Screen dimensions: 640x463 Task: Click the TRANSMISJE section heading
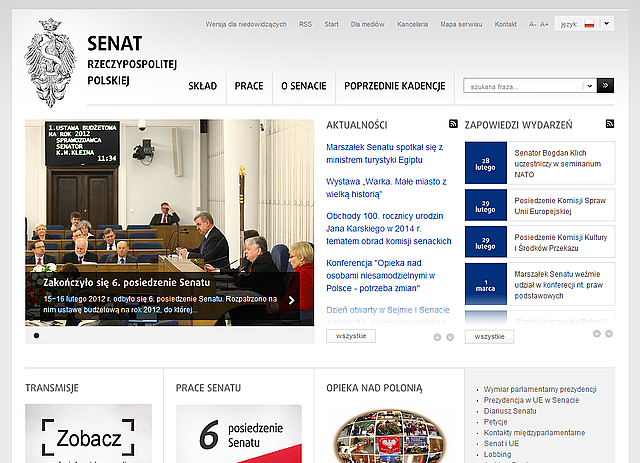(52, 388)
